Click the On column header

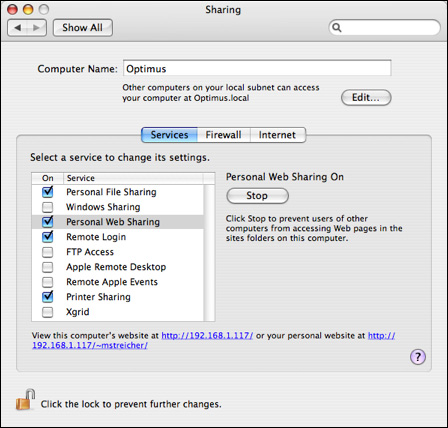click(48, 178)
